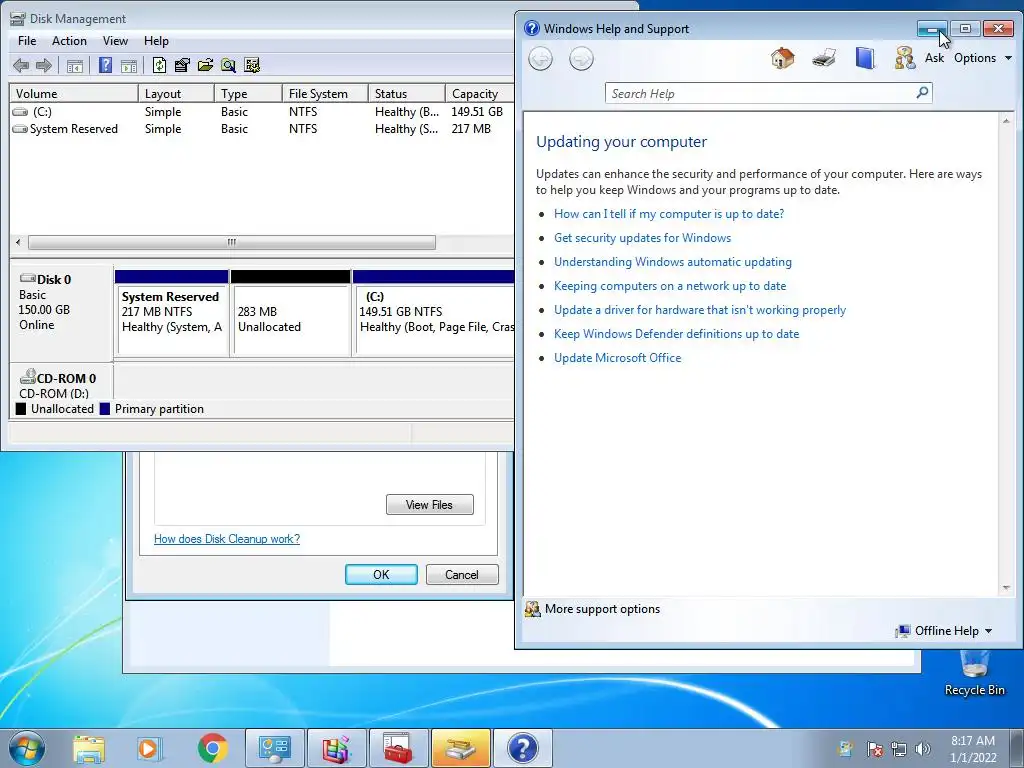1024x768 pixels.
Task: Open 'How can I tell if my computer is up to date?'
Action: (669, 214)
